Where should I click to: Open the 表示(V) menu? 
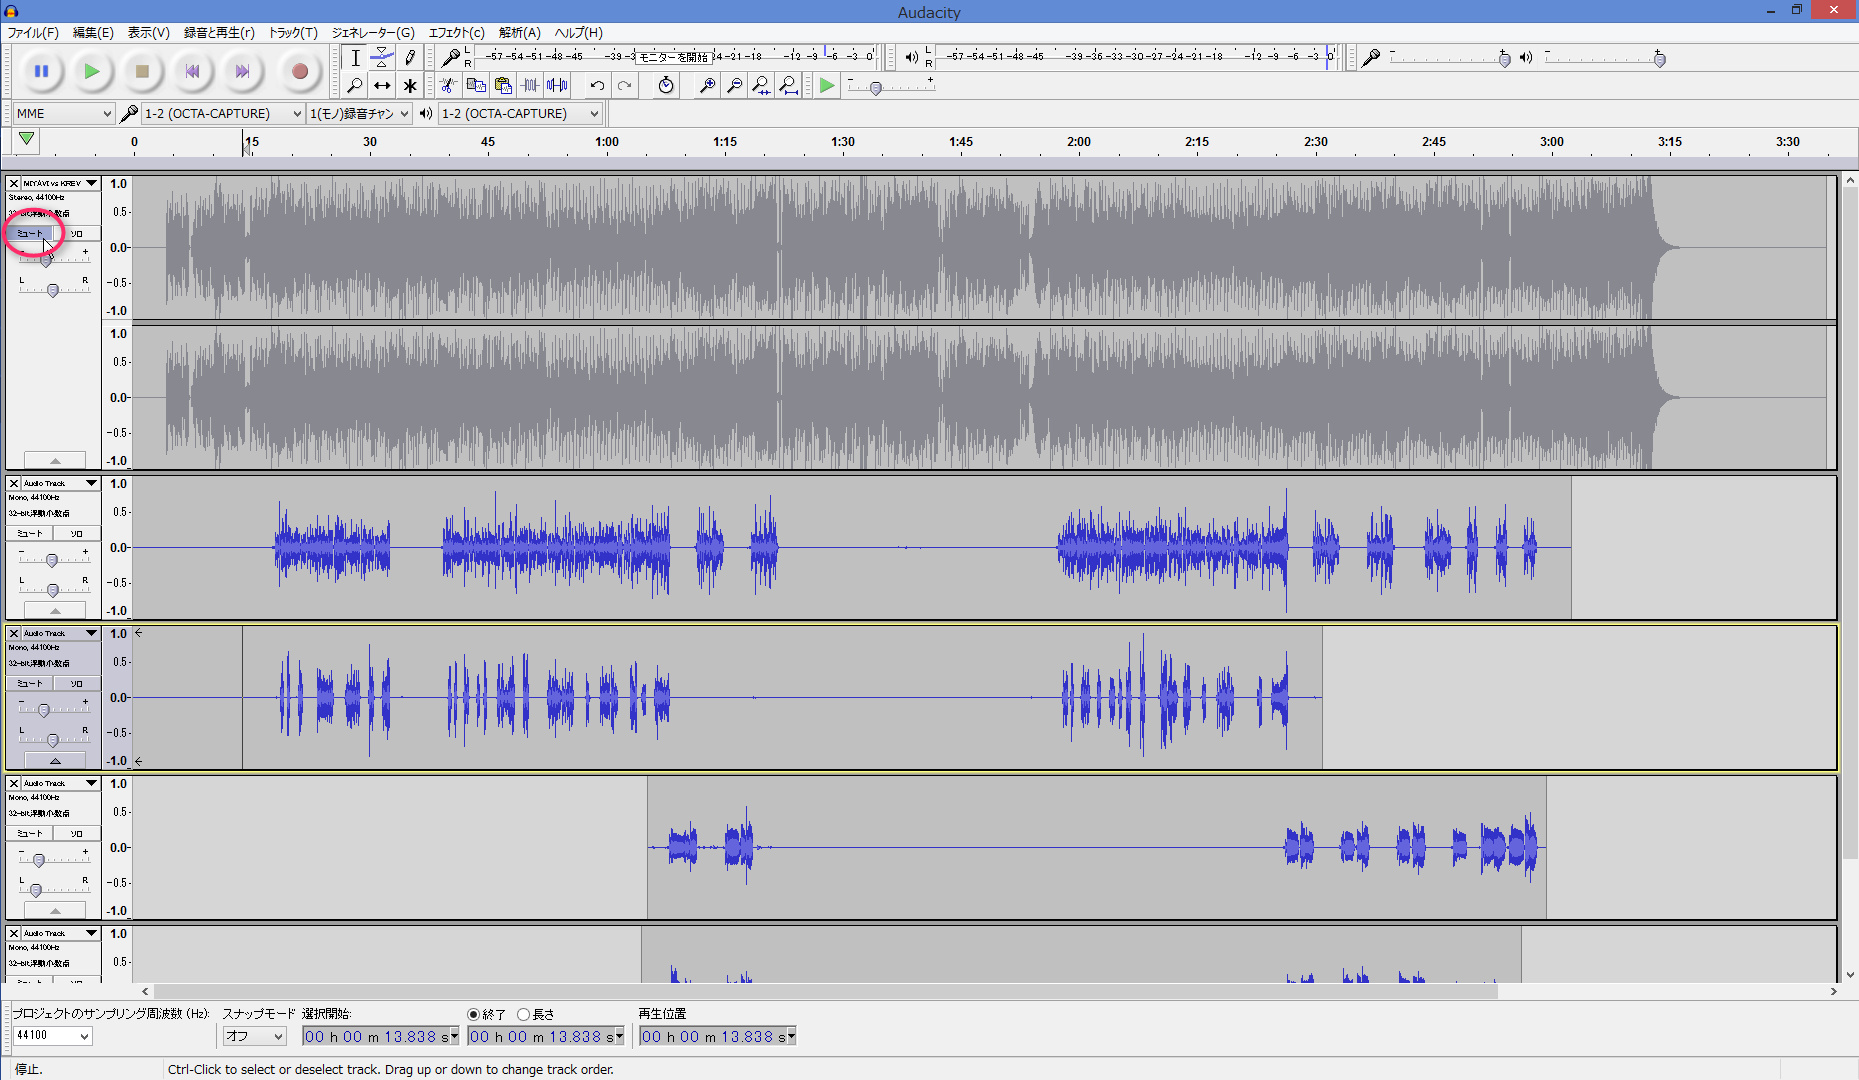148,32
